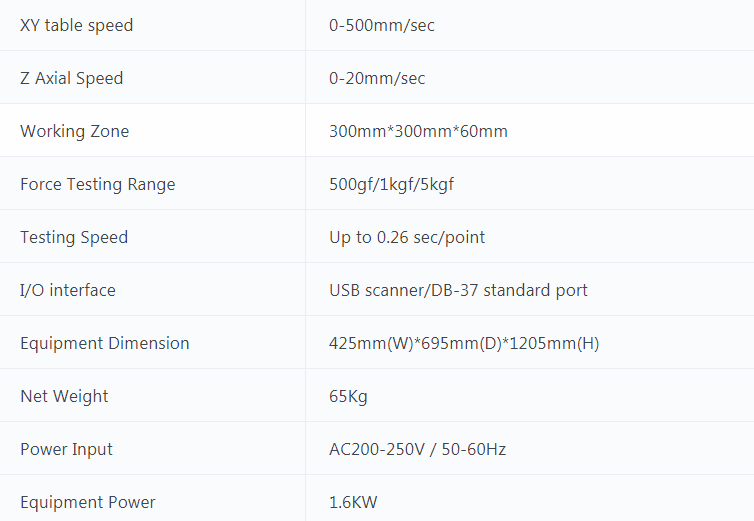This screenshot has height=521, width=754.
Task: Select Up to 0.26 sec/point text
Action: tap(407, 237)
